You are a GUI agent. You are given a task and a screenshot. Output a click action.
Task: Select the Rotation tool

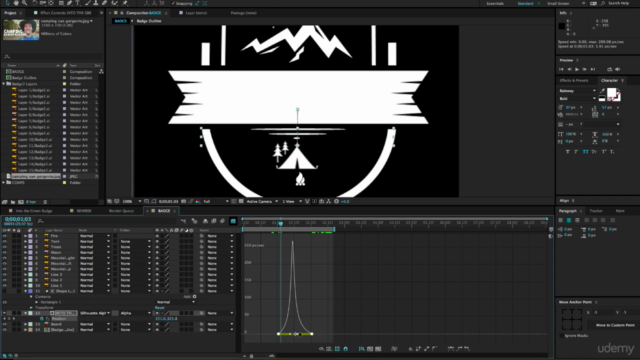pyautogui.click(x=35, y=3)
